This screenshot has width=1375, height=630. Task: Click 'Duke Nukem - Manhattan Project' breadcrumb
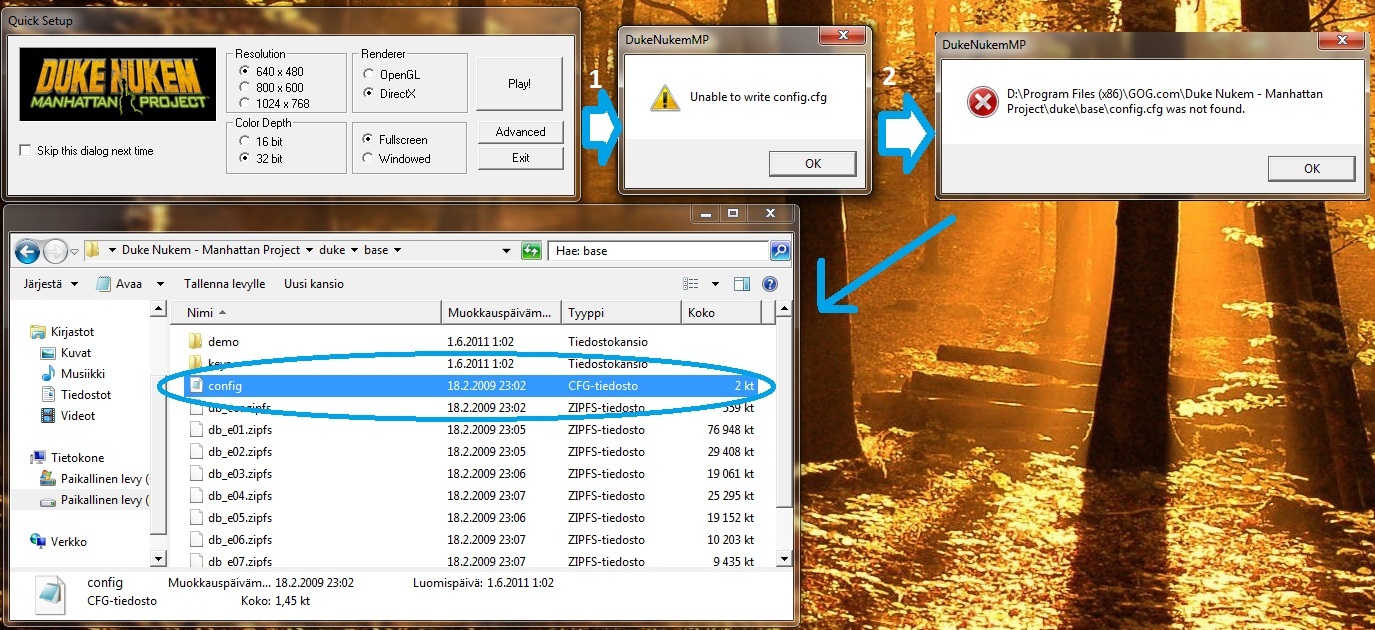coord(211,250)
